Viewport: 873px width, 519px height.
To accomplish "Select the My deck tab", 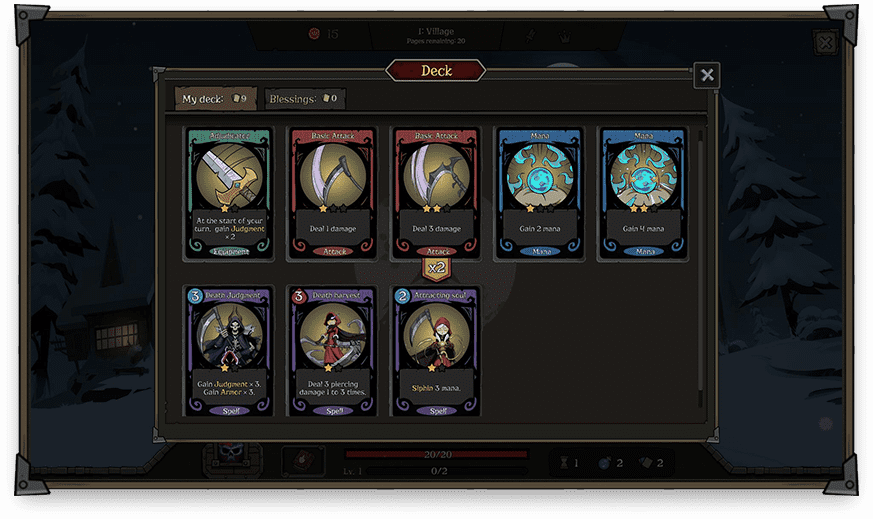I will coord(215,99).
